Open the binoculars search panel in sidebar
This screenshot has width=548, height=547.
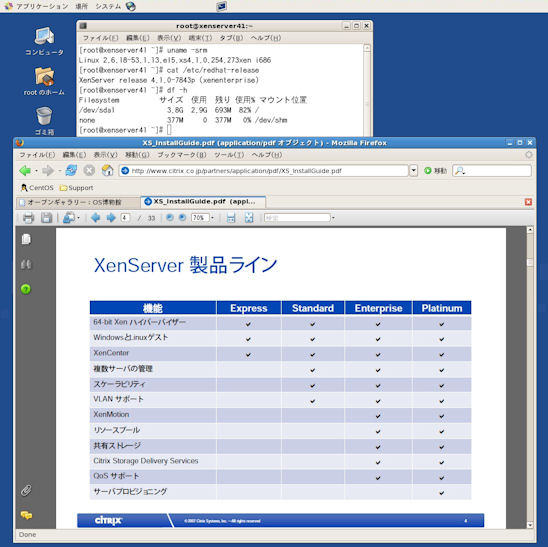[26, 265]
